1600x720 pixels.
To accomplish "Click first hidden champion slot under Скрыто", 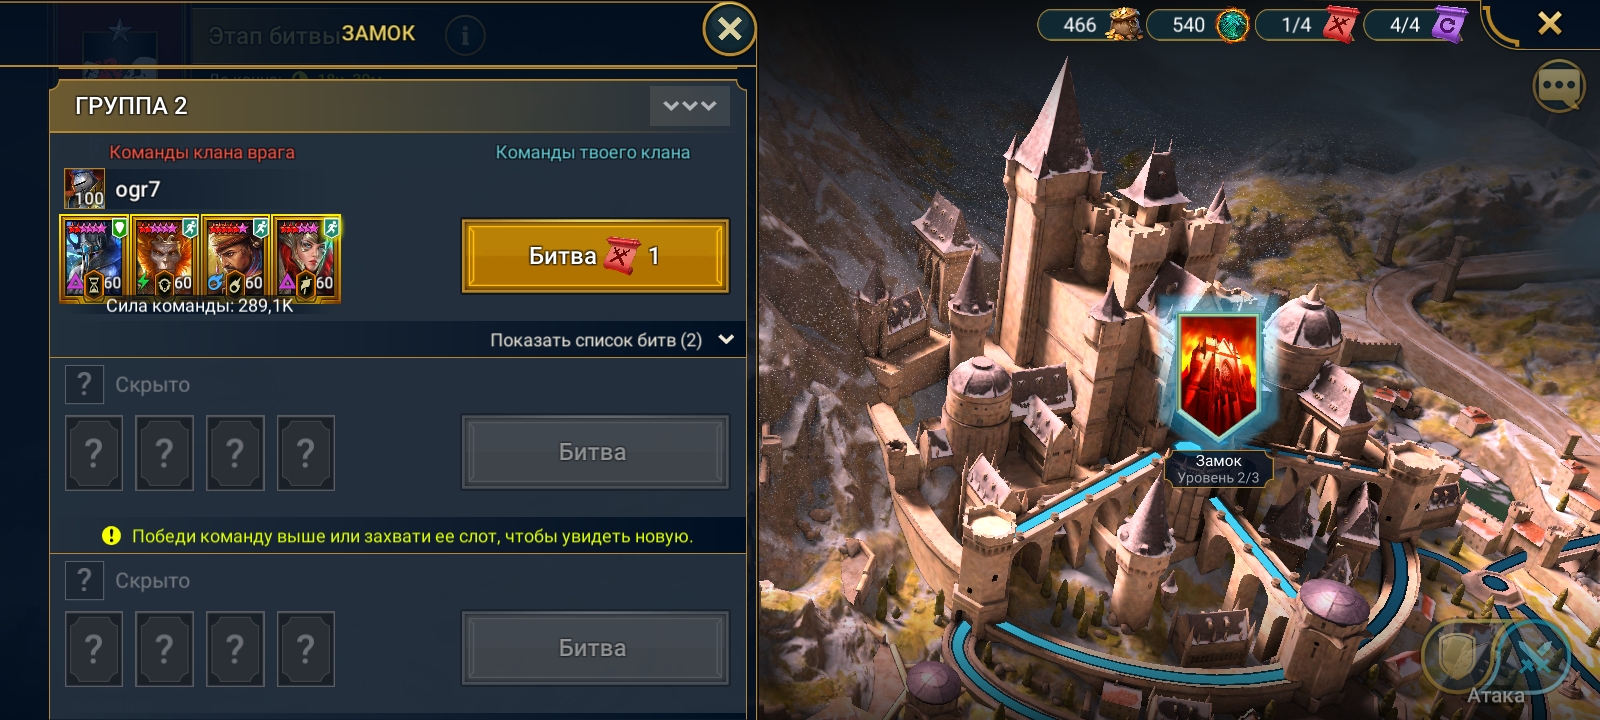I will coord(94,453).
